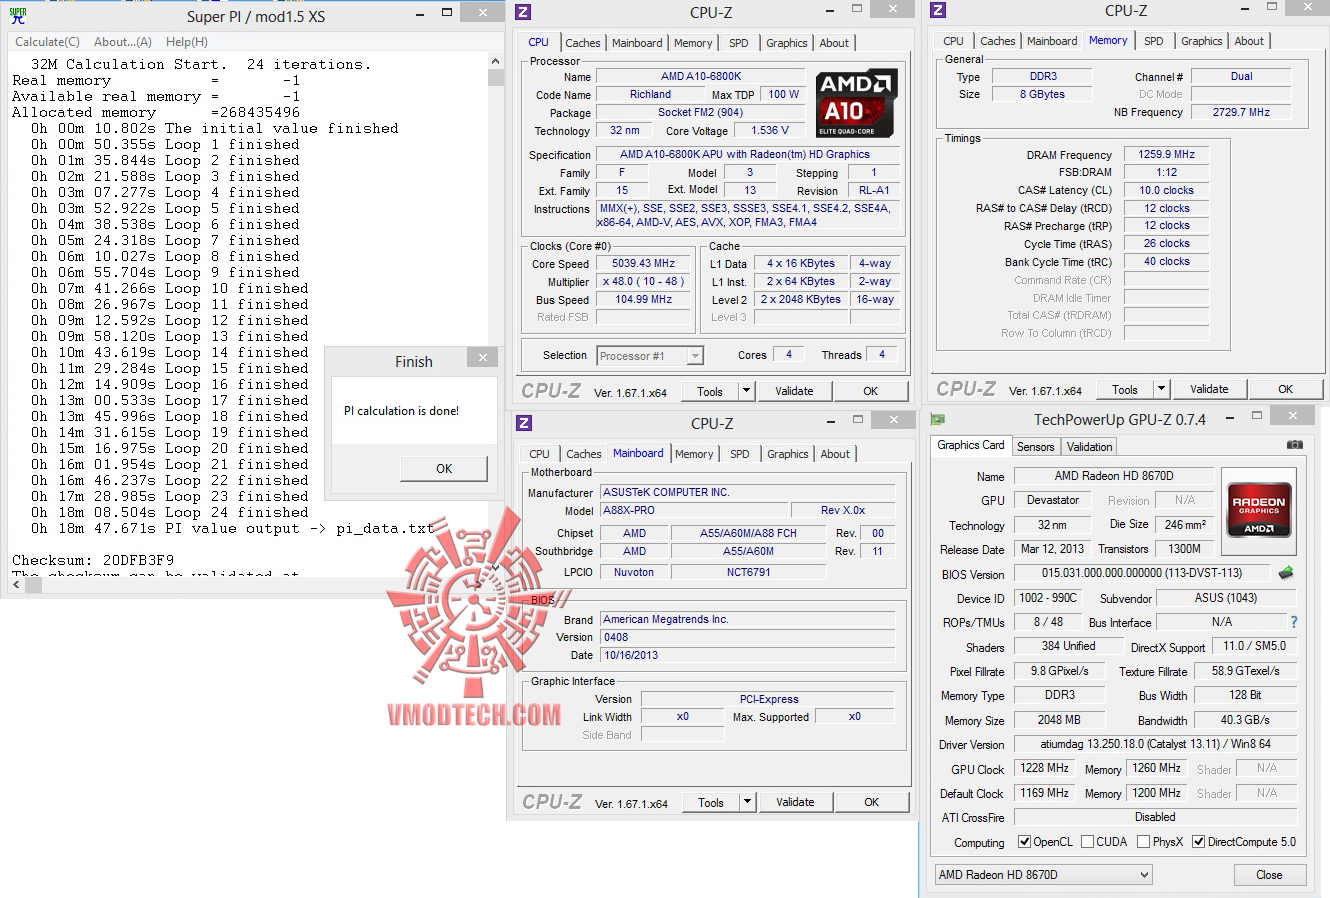Click the Close button in GPU-Z
1330x898 pixels.
click(1269, 875)
